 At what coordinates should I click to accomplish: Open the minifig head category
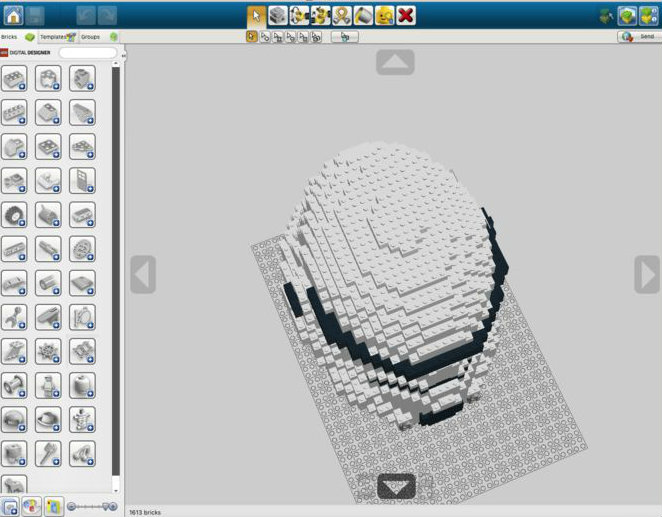coord(82,385)
